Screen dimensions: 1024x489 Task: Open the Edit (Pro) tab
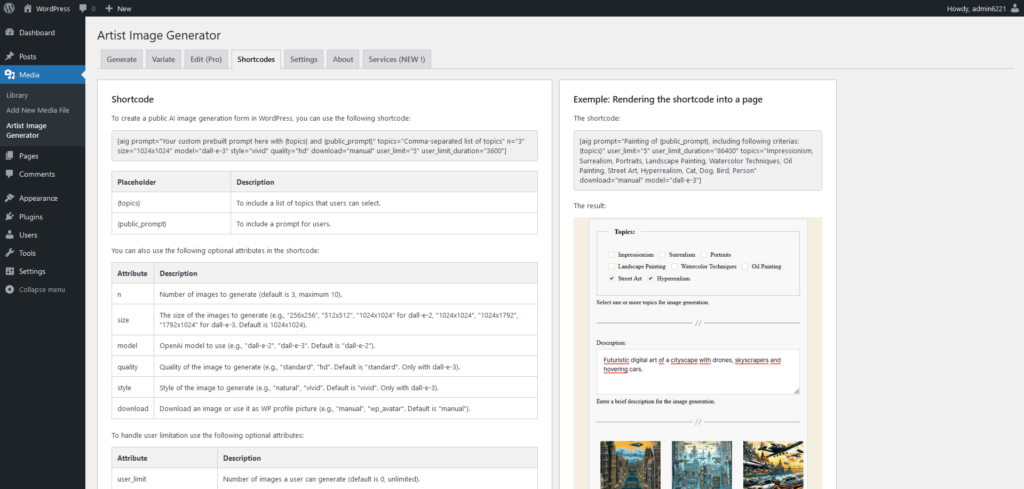coord(206,59)
